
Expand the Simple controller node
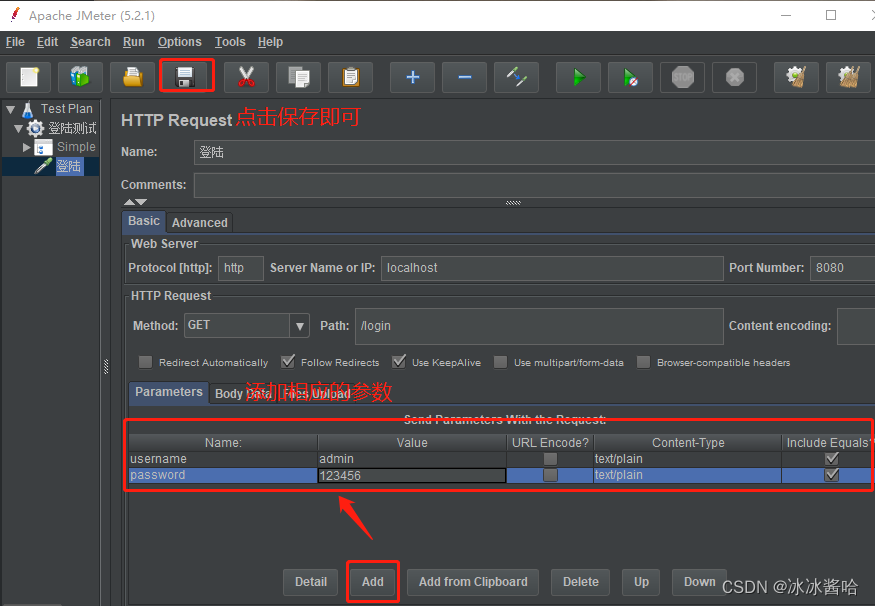26,147
